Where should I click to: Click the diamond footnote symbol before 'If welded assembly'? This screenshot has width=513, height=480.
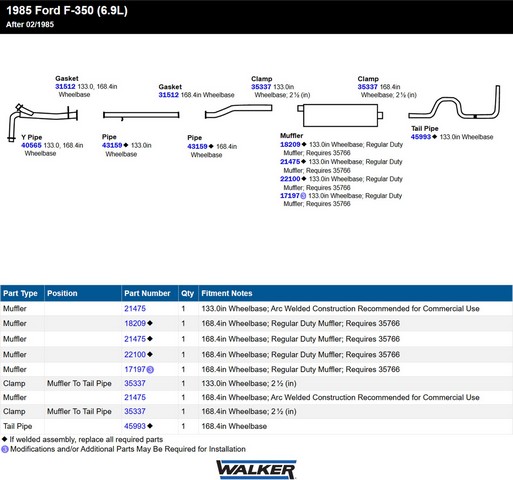click(x=4, y=439)
